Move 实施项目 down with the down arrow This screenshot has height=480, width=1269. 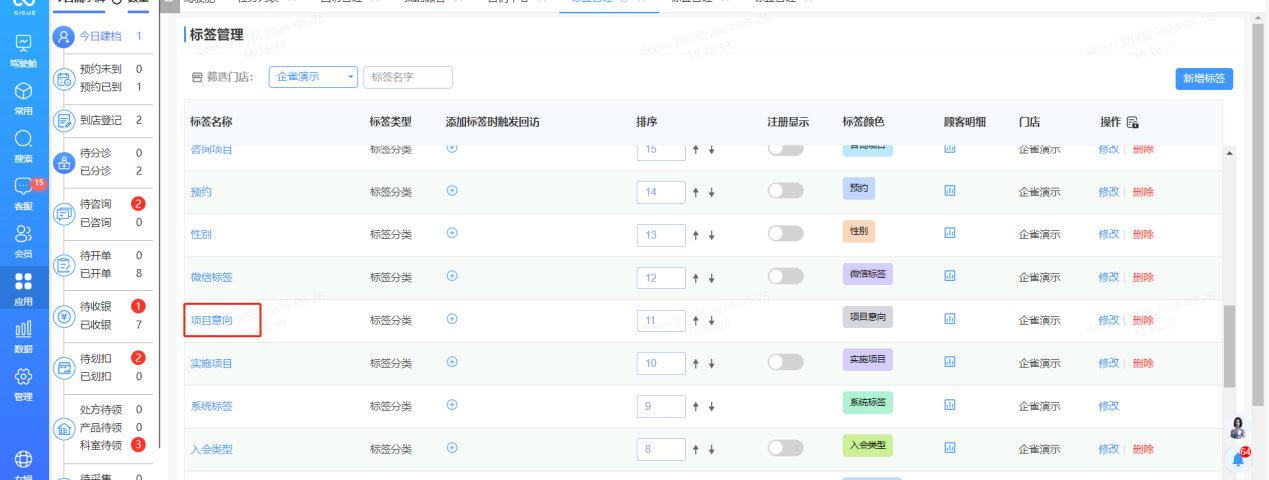tap(712, 364)
